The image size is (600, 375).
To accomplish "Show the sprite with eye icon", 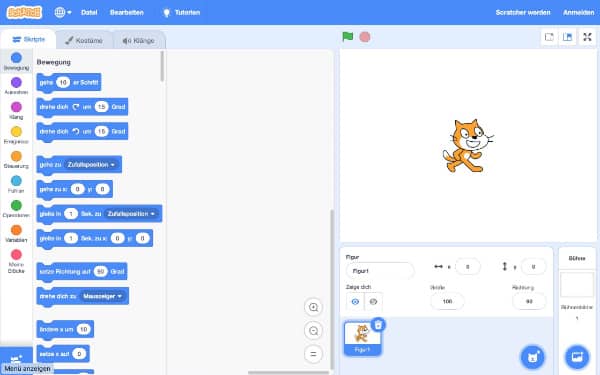I will (355, 302).
